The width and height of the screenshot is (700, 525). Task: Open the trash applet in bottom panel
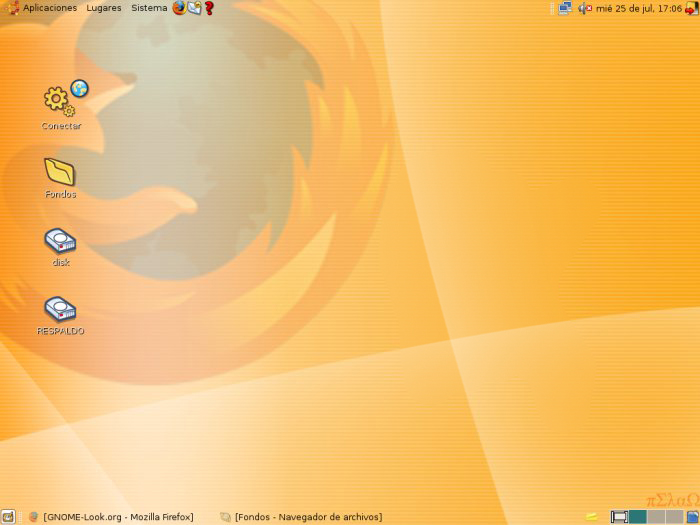point(692,517)
